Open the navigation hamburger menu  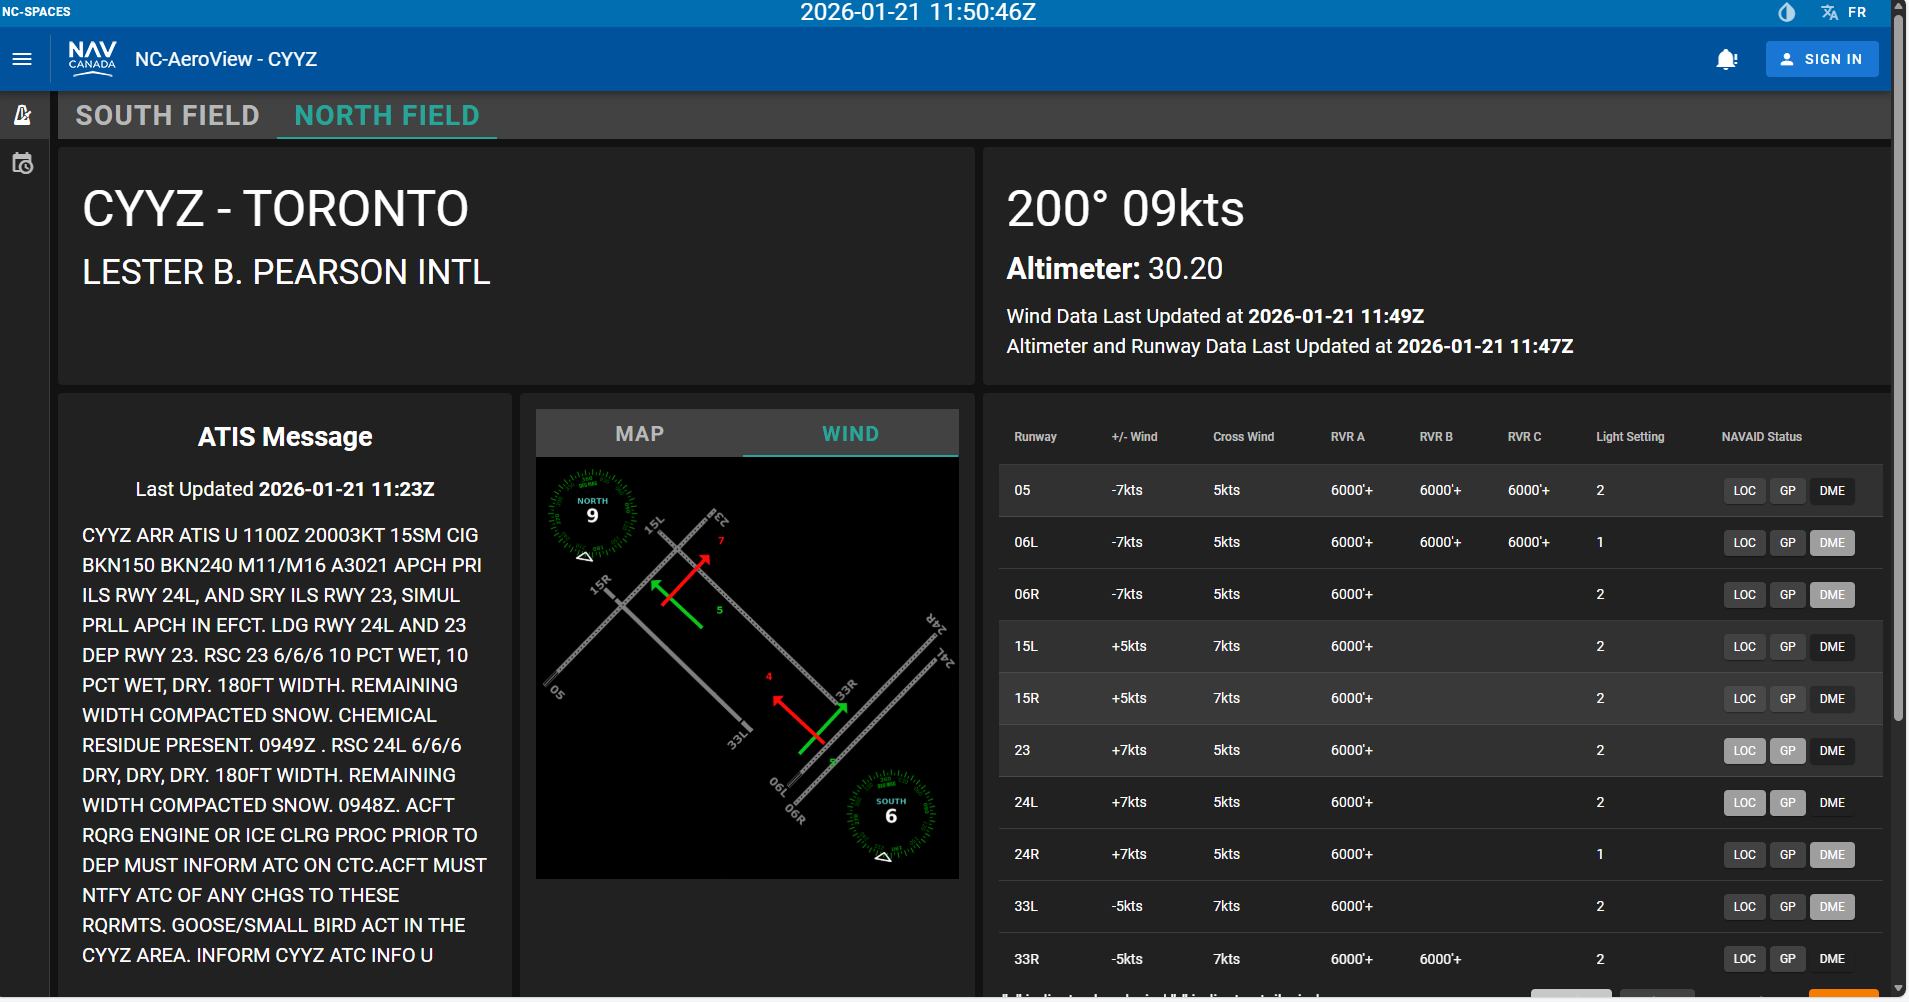(x=22, y=59)
